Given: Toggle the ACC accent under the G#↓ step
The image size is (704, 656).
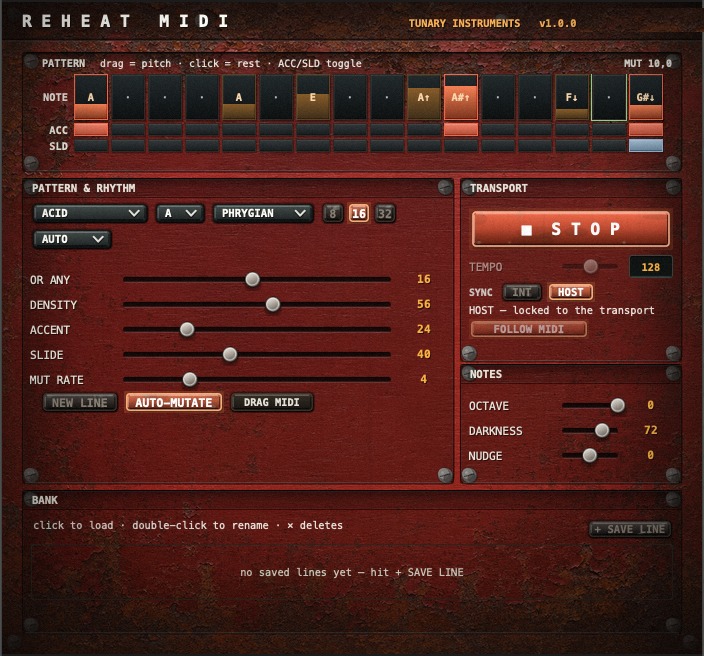Looking at the screenshot, I should (646, 130).
